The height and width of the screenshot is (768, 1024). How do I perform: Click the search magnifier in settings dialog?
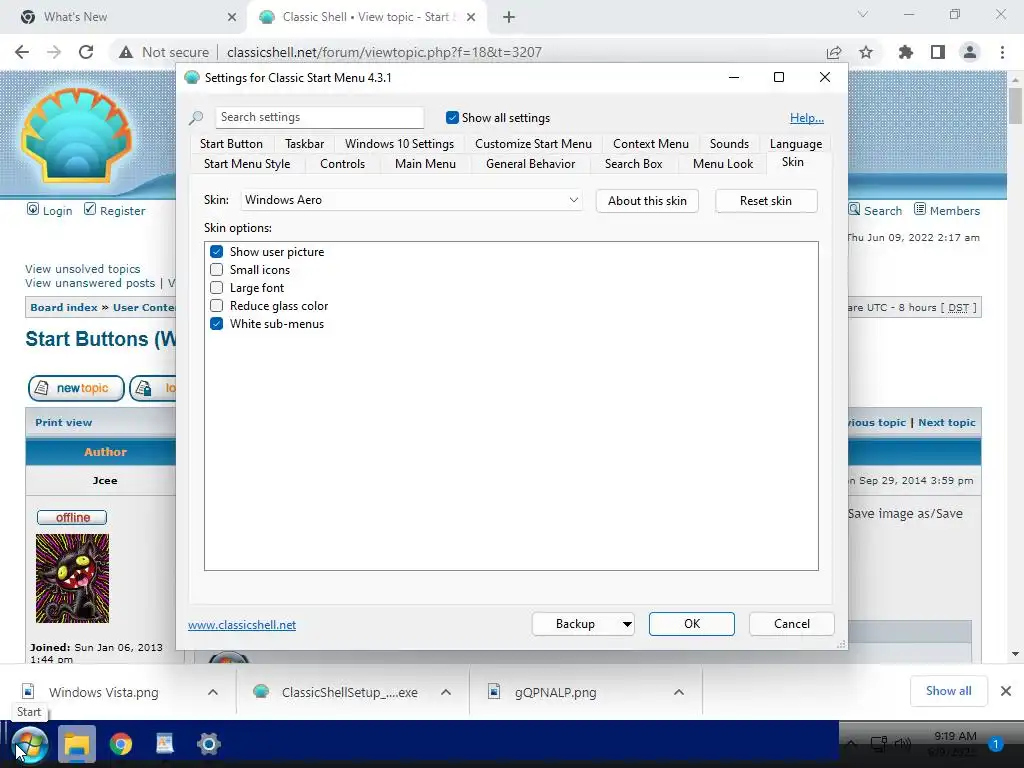pos(196,118)
